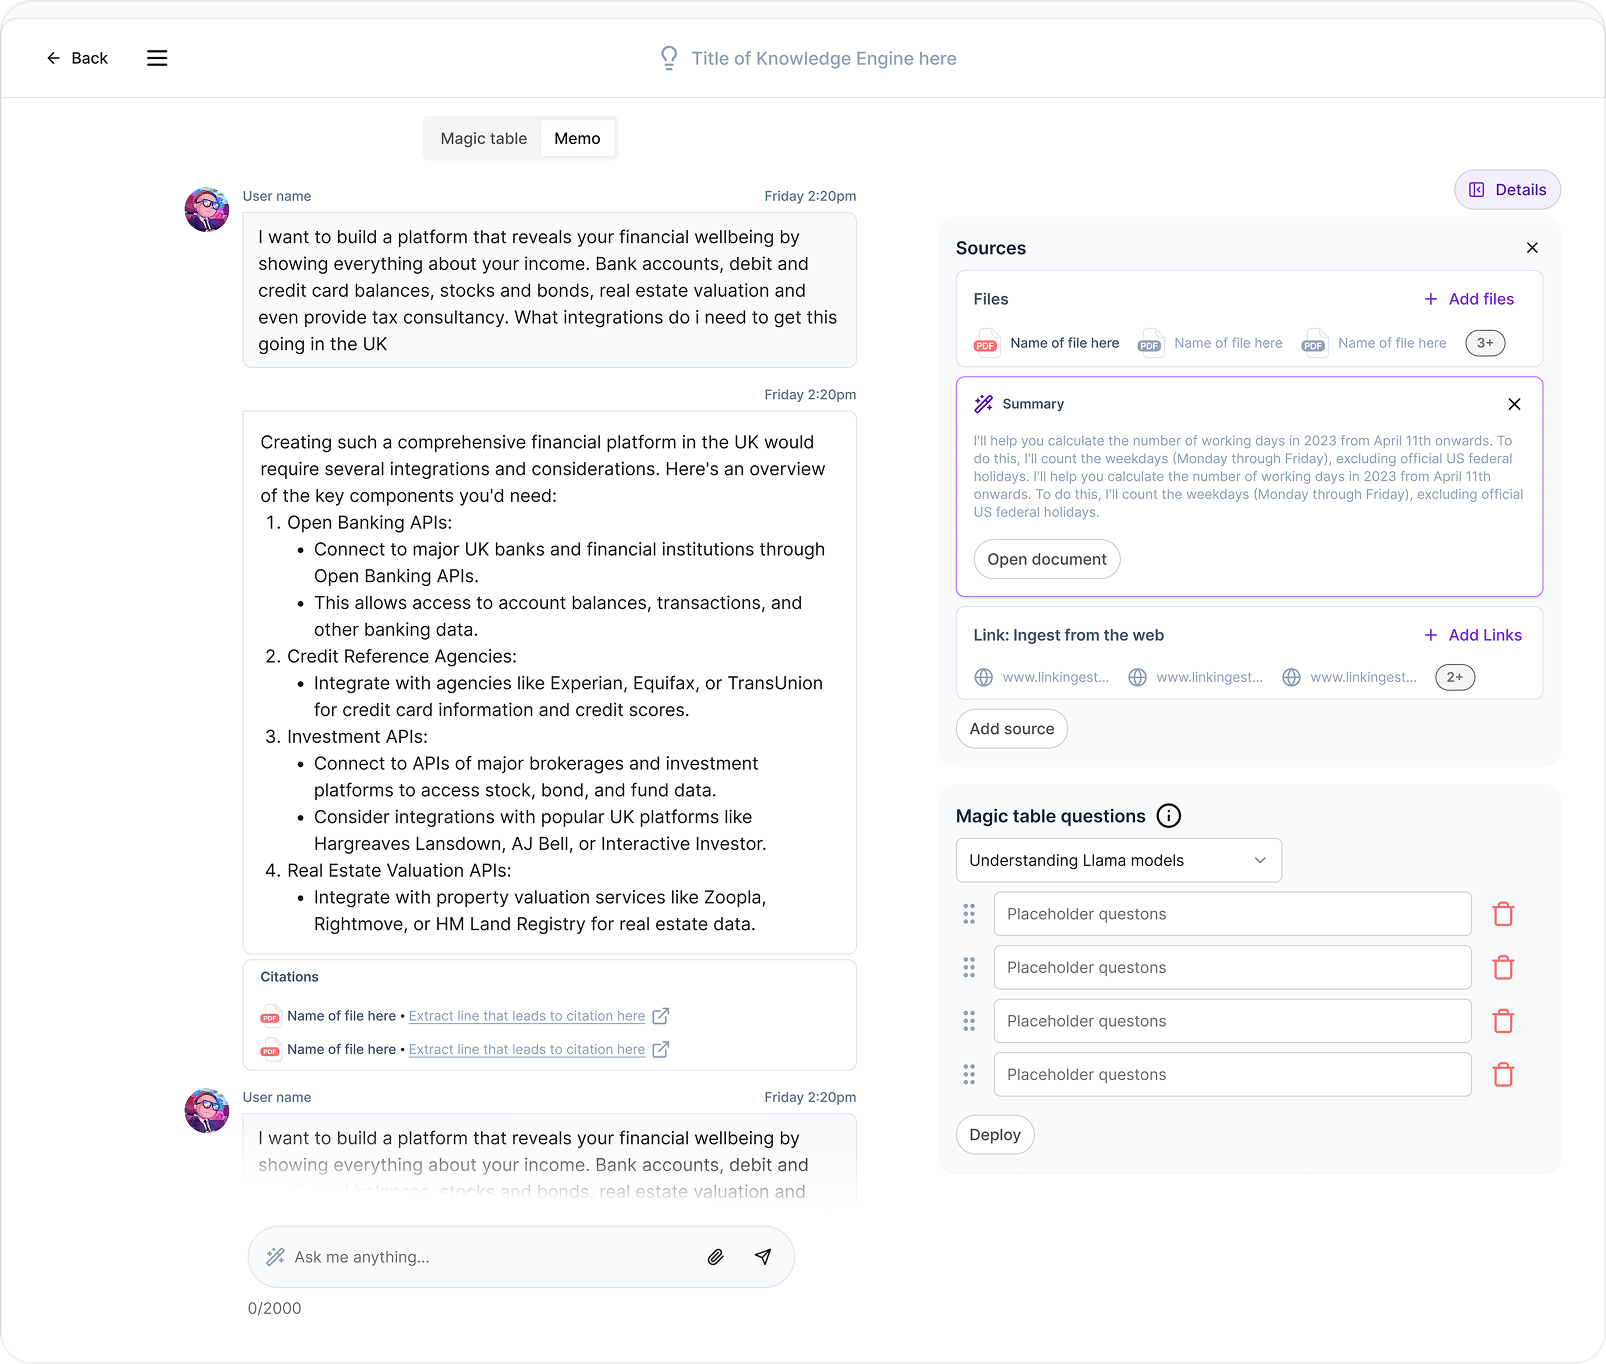This screenshot has width=1606, height=1364.
Task: Click the magic wand icon in chat input
Action: [x=275, y=1257]
